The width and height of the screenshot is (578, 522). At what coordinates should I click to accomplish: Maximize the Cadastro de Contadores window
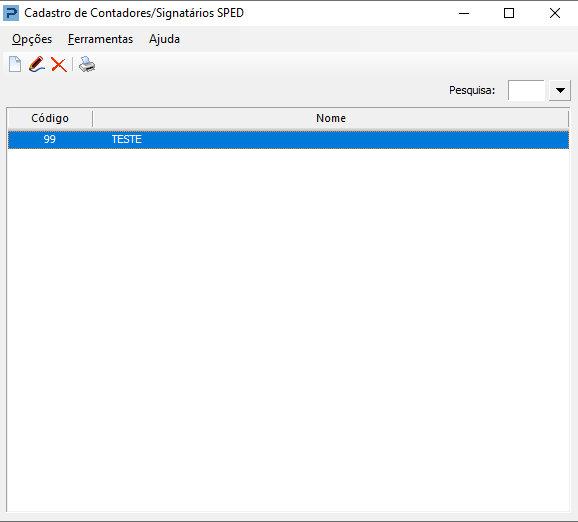coord(509,13)
